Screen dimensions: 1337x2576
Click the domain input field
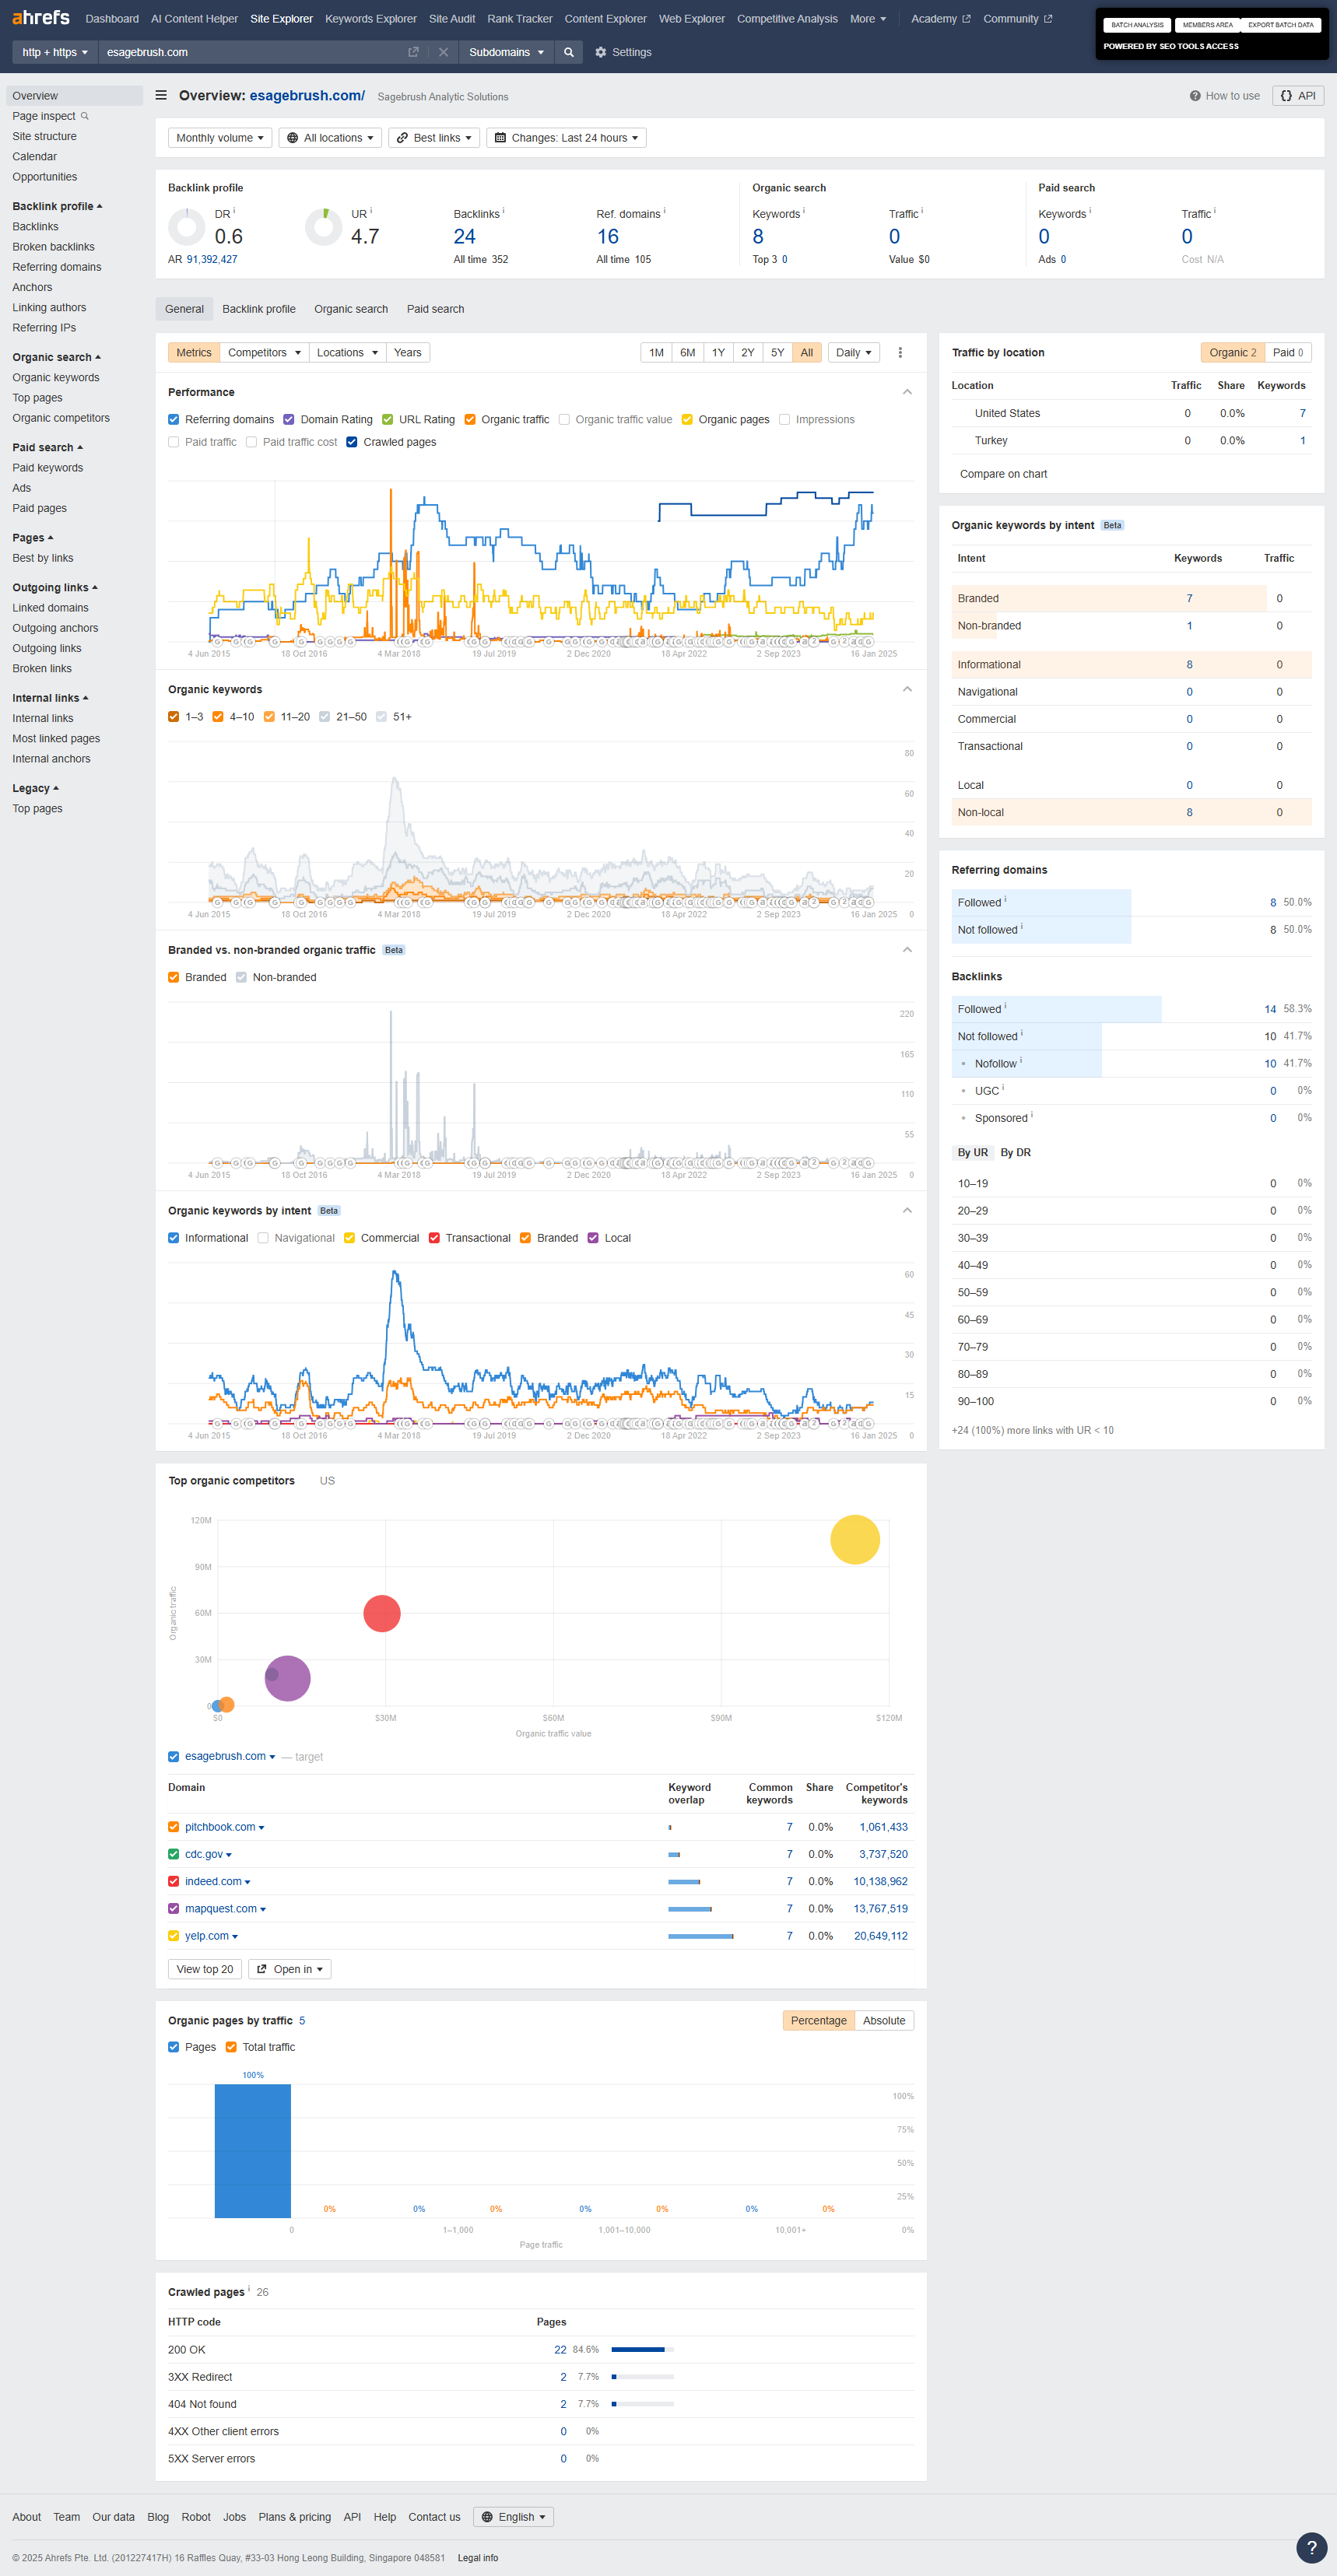[250, 52]
